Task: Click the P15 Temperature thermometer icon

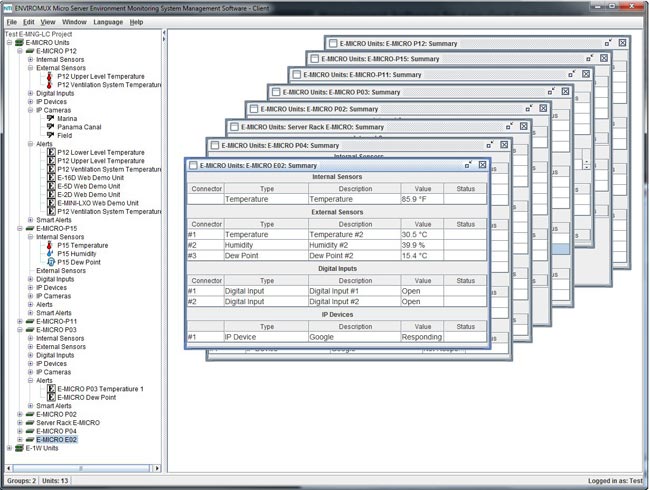Action: pos(49,245)
